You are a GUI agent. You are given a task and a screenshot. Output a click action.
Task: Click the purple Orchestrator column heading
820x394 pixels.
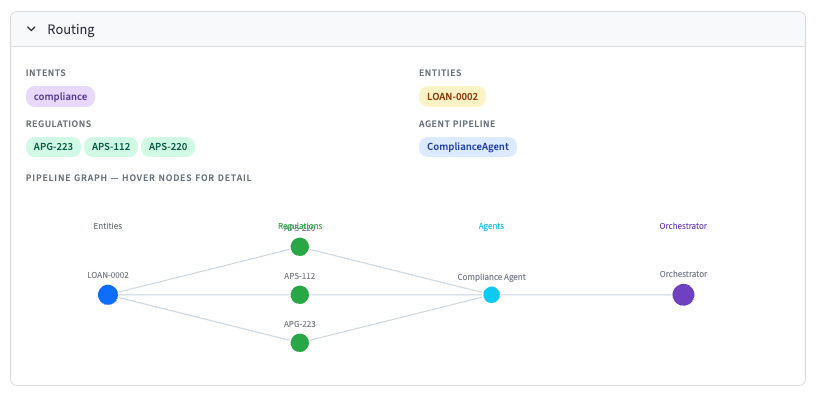pos(683,226)
